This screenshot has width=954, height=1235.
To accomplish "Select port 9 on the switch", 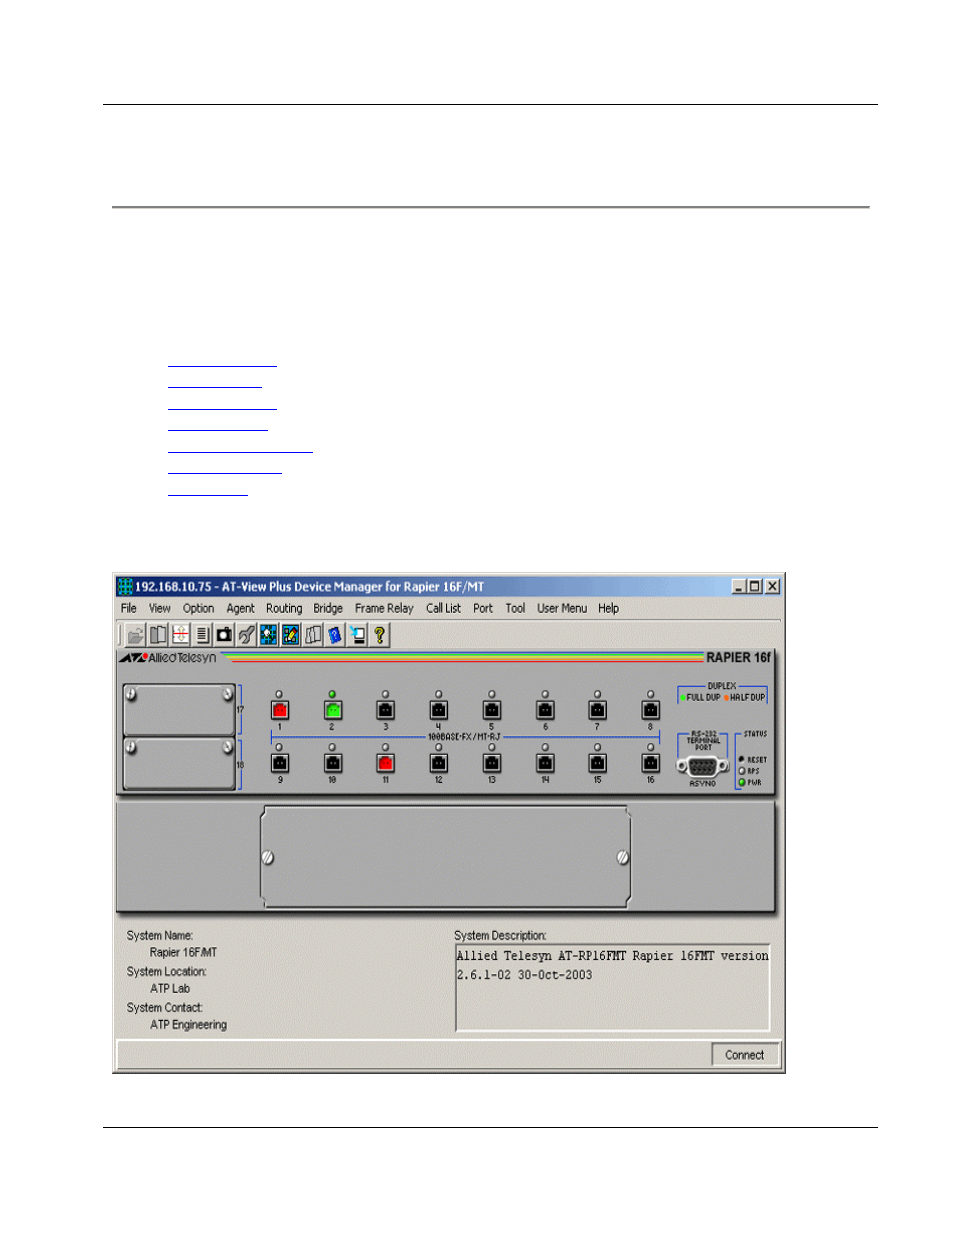I will point(280,763).
